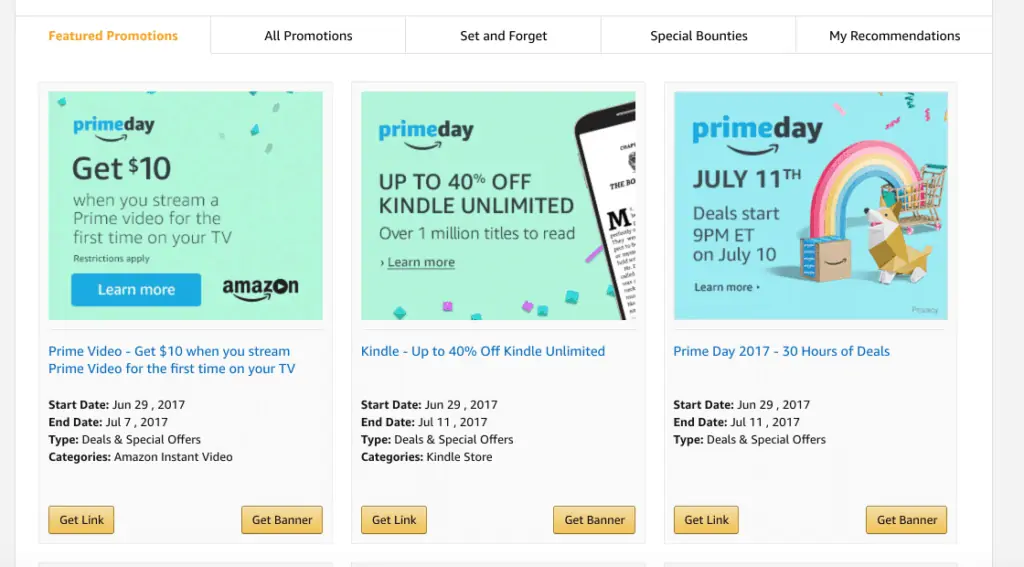The width and height of the screenshot is (1024, 567).
Task: Go to the My Recommendations tab
Action: click(894, 36)
